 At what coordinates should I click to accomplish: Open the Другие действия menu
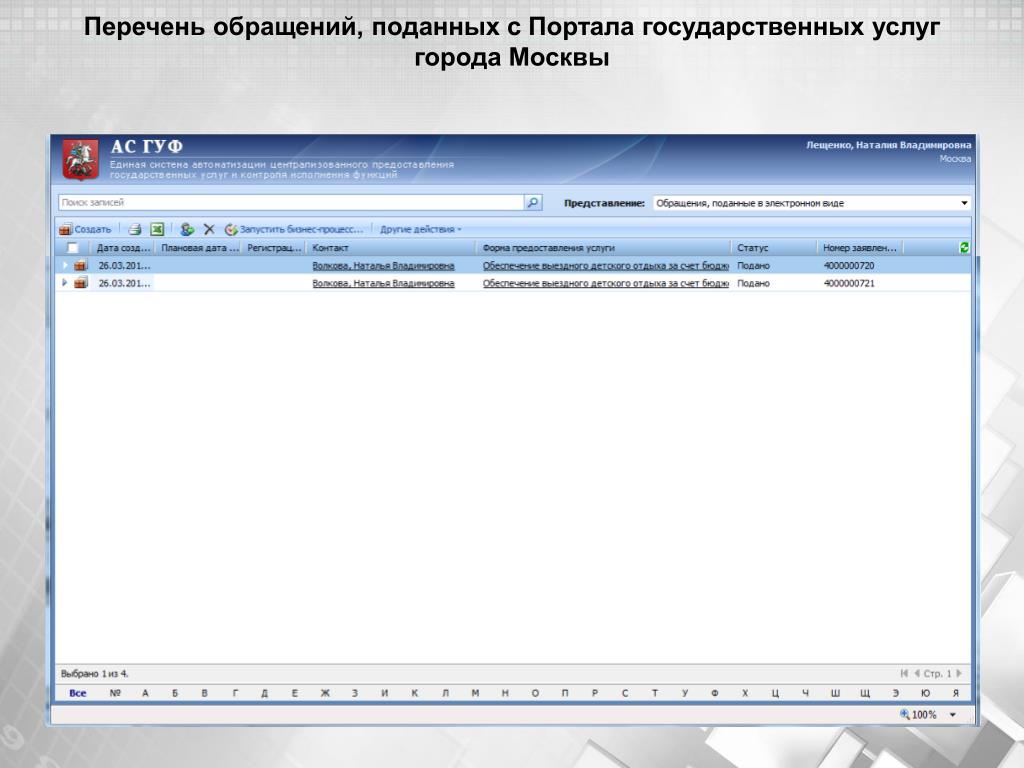(421, 229)
